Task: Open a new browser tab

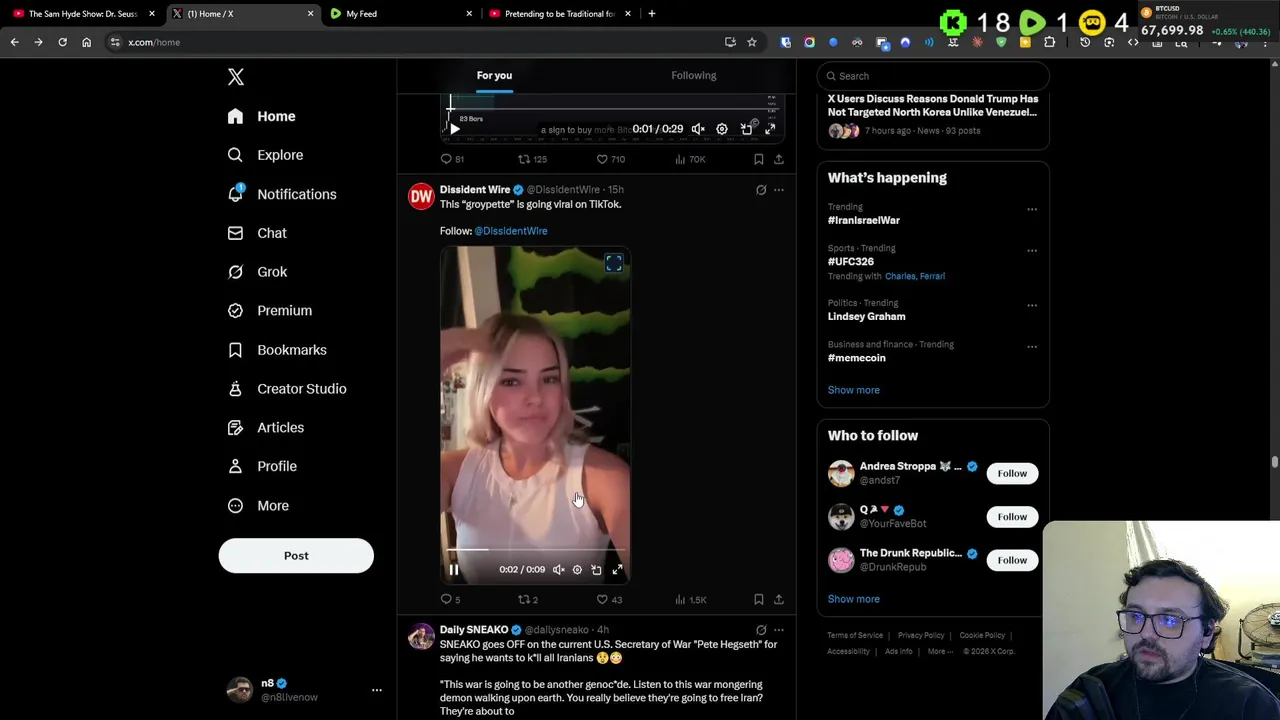Action: click(x=652, y=14)
